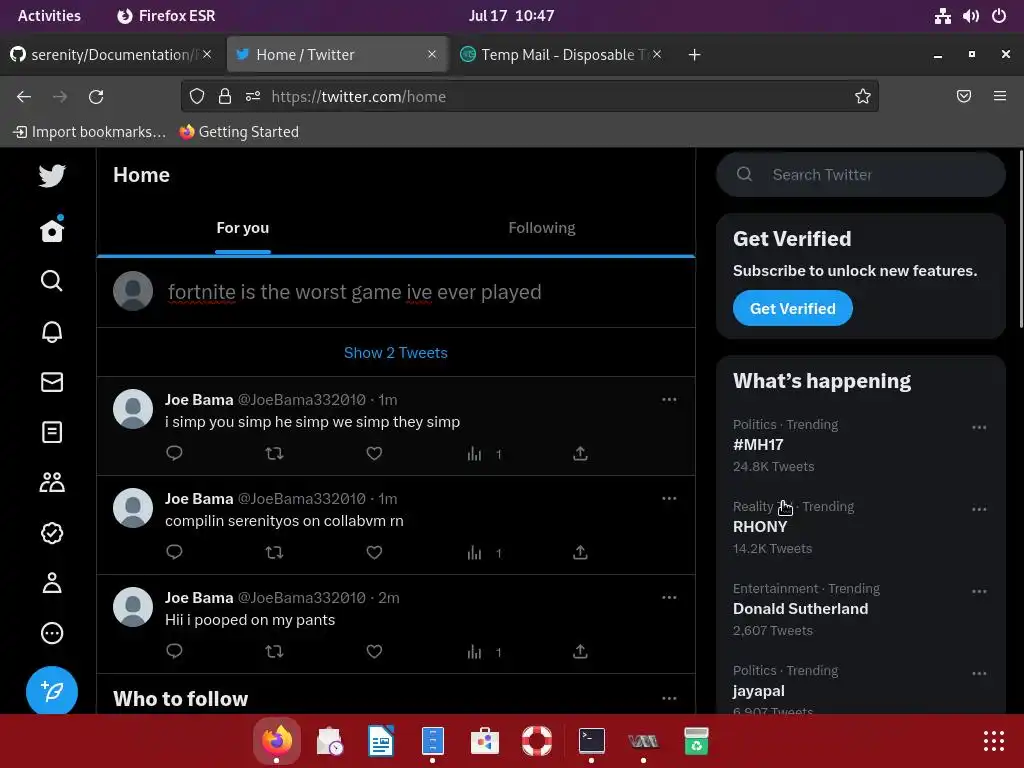This screenshot has height=768, width=1024.
Task: Open Terminal from the dock
Action: pyautogui.click(x=592, y=741)
